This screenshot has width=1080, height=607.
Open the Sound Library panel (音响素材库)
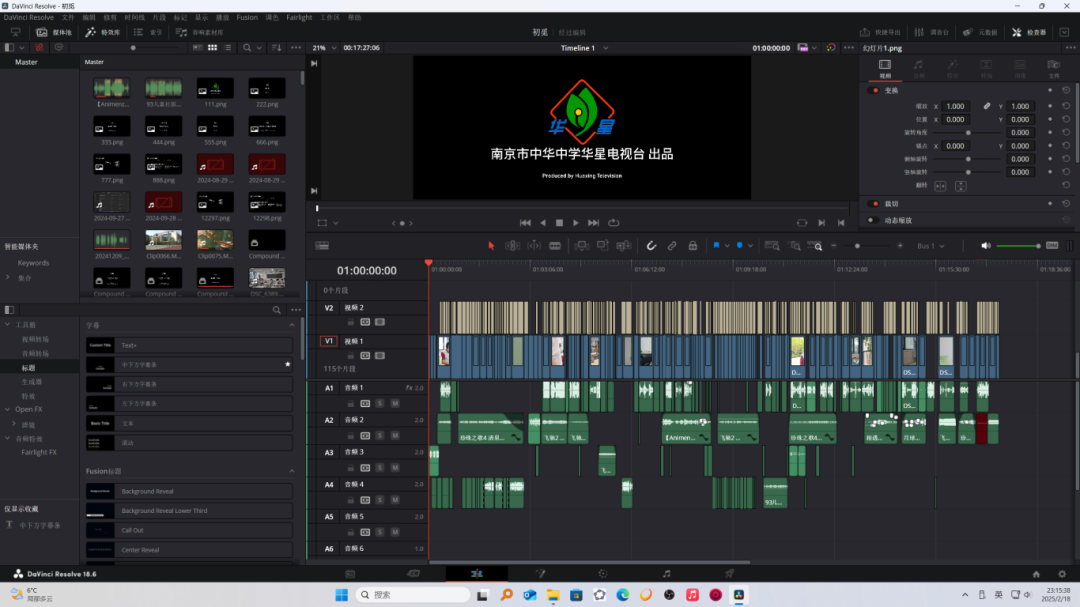click(x=199, y=32)
